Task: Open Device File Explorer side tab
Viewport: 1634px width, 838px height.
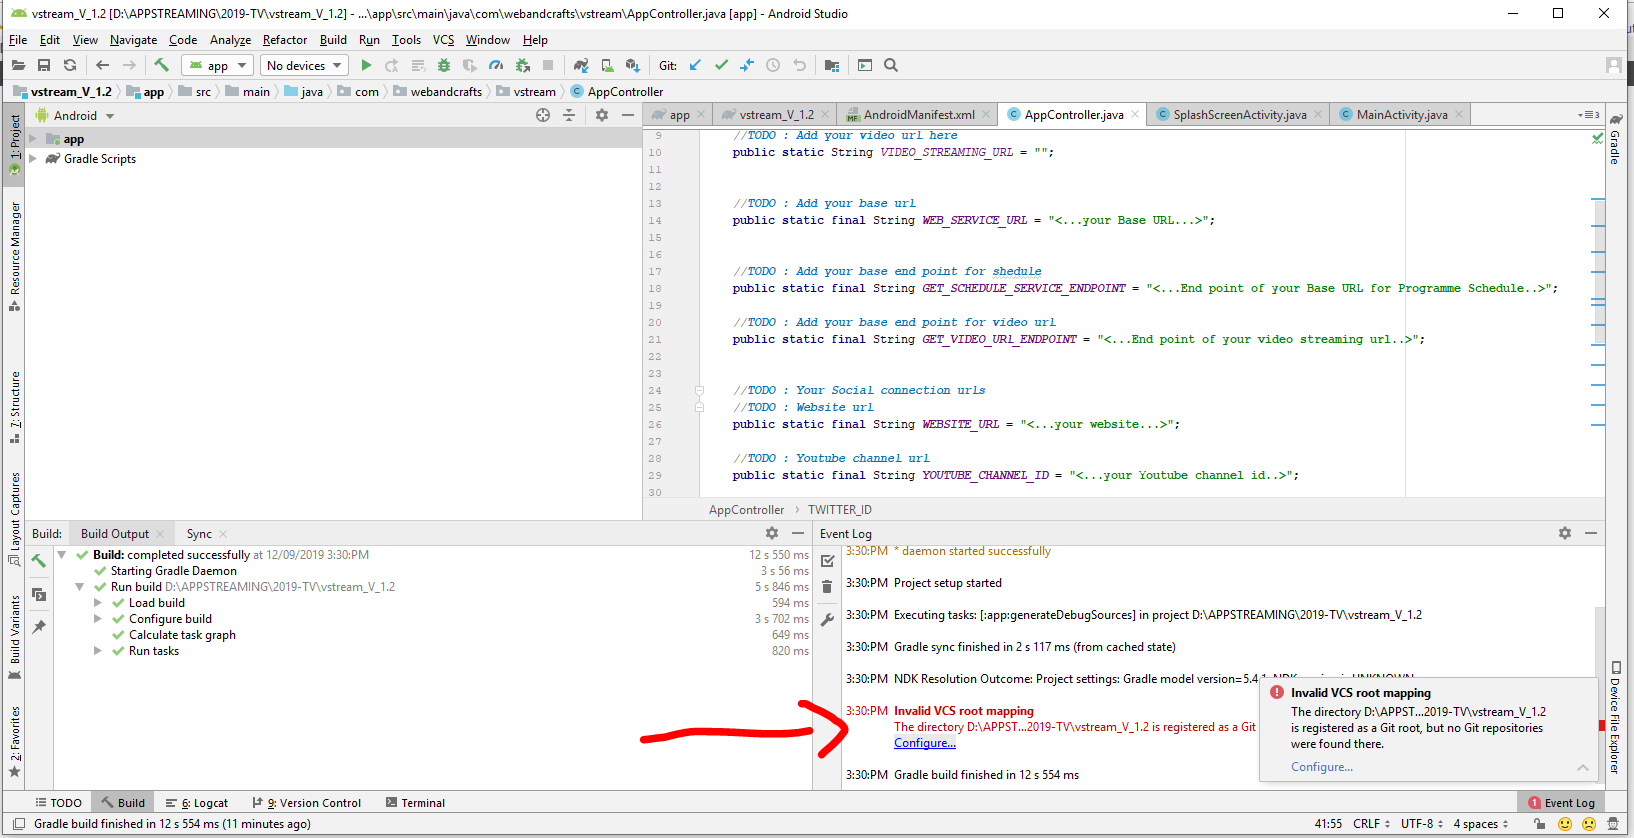Action: [x=1615, y=718]
